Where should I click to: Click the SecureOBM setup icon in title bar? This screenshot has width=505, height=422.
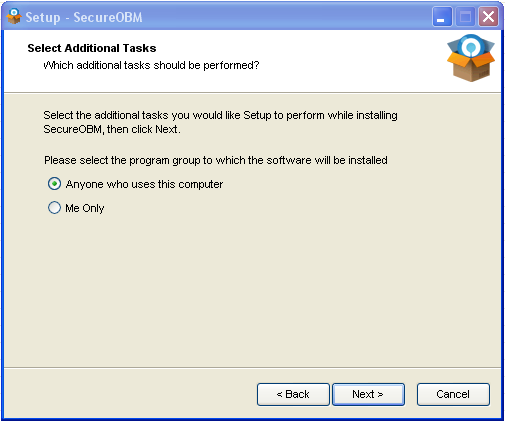[14, 16]
